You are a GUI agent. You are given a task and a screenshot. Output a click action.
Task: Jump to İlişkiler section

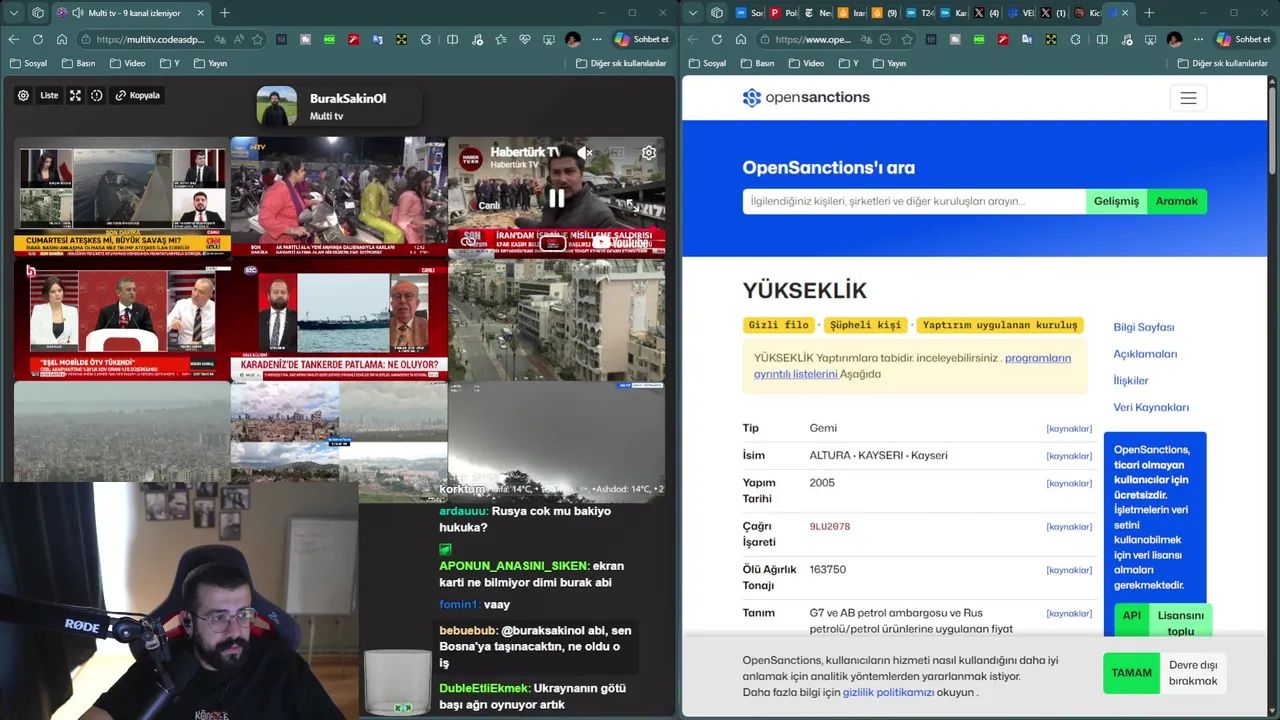(x=1131, y=381)
